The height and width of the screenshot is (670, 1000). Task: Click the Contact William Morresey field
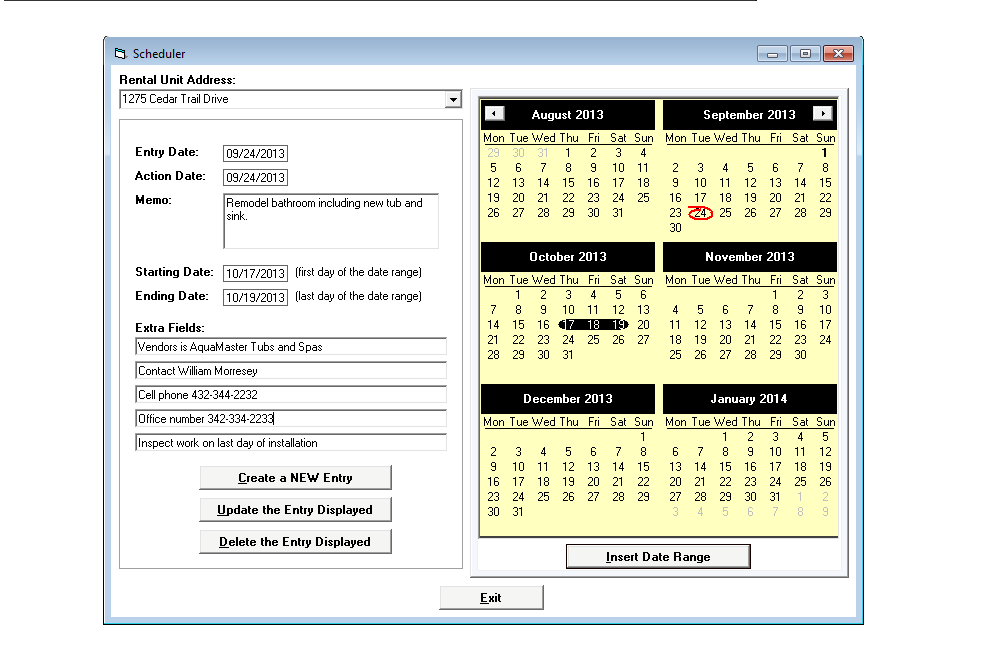pyautogui.click(x=290, y=371)
